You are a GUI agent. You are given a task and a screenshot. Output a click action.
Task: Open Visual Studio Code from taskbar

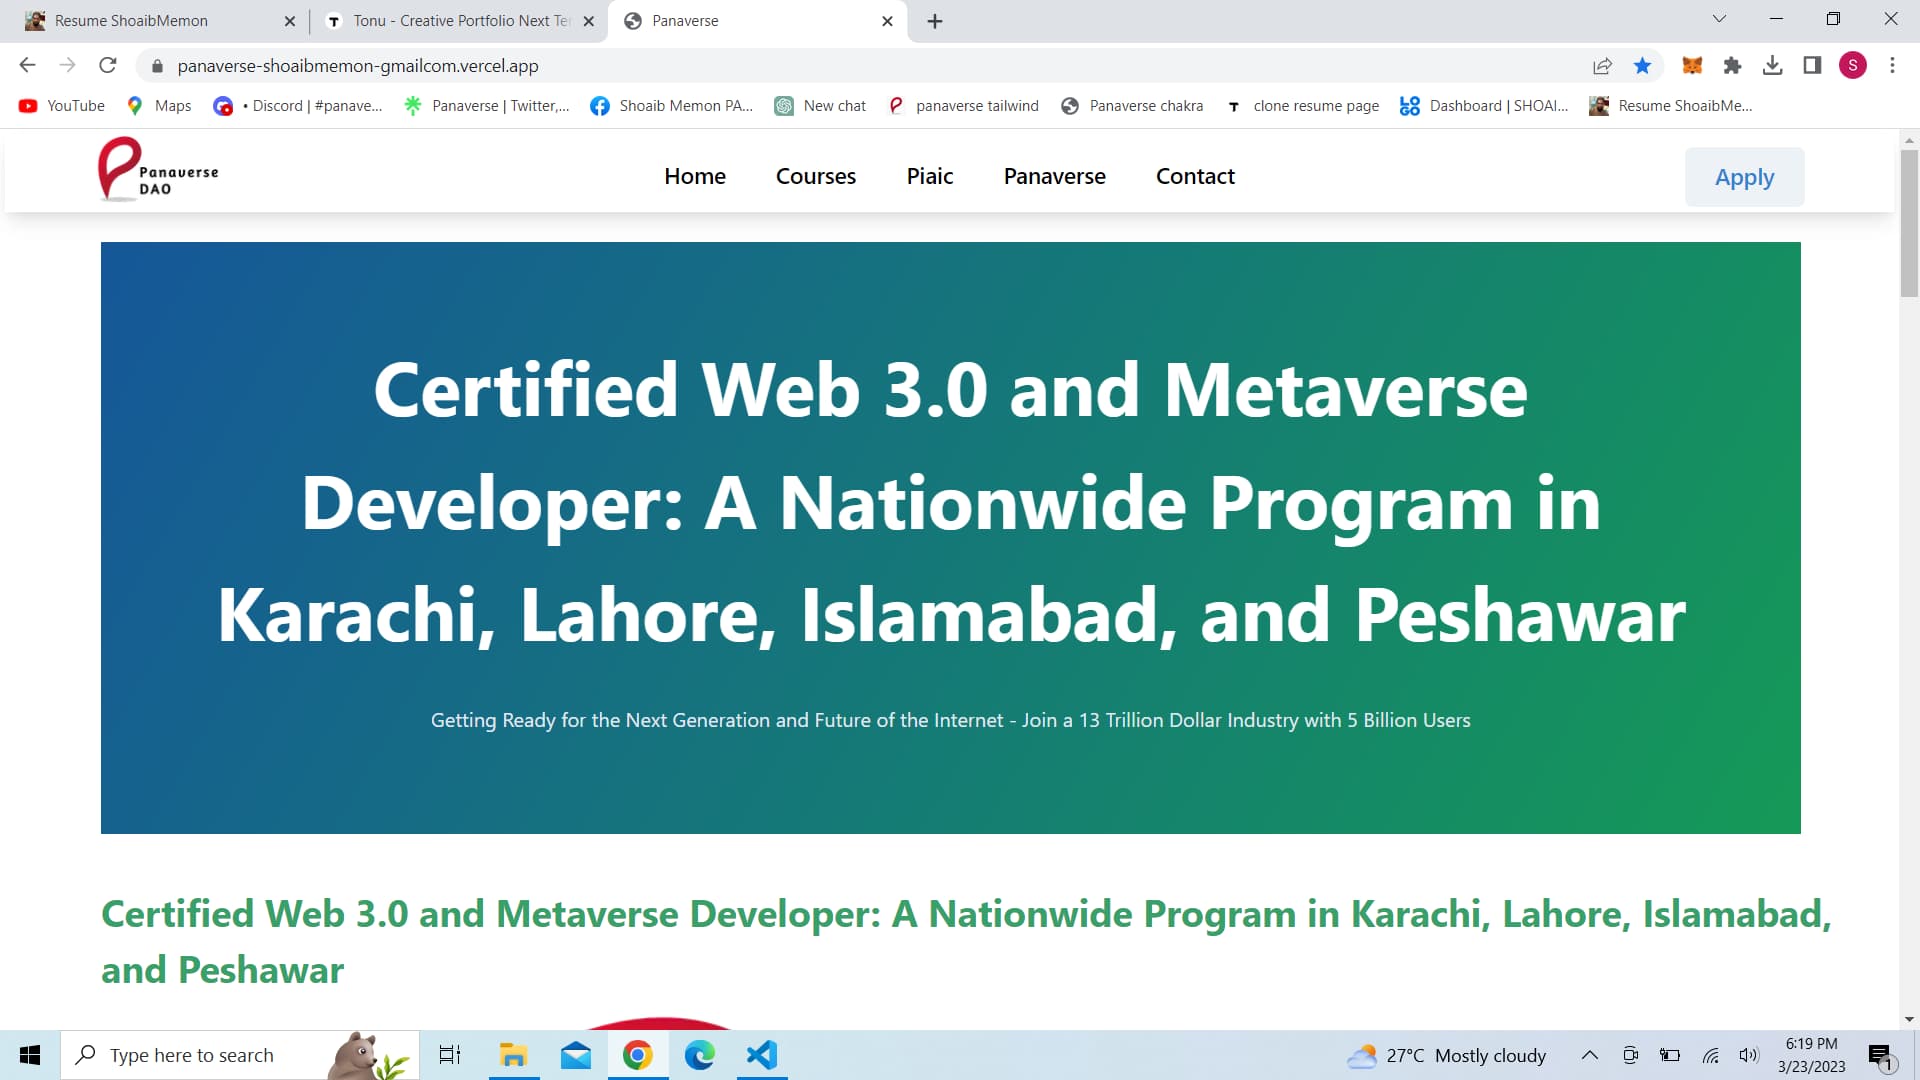click(762, 1055)
